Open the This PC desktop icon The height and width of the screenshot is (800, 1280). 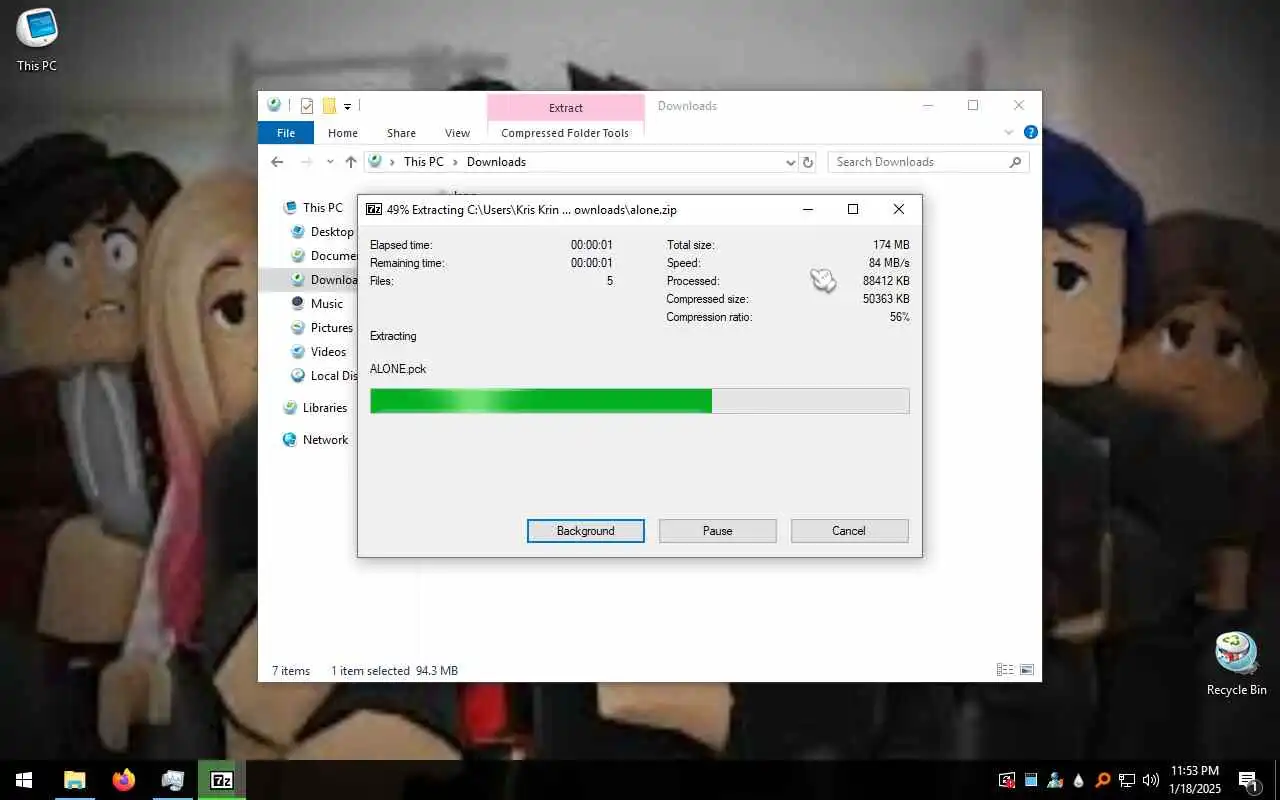tap(37, 40)
